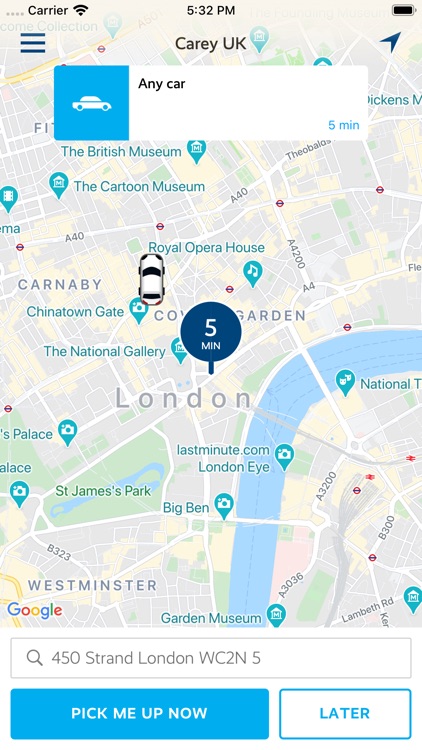
Task: Tap the Chinatown Gate camera marker
Action: pos(139,309)
